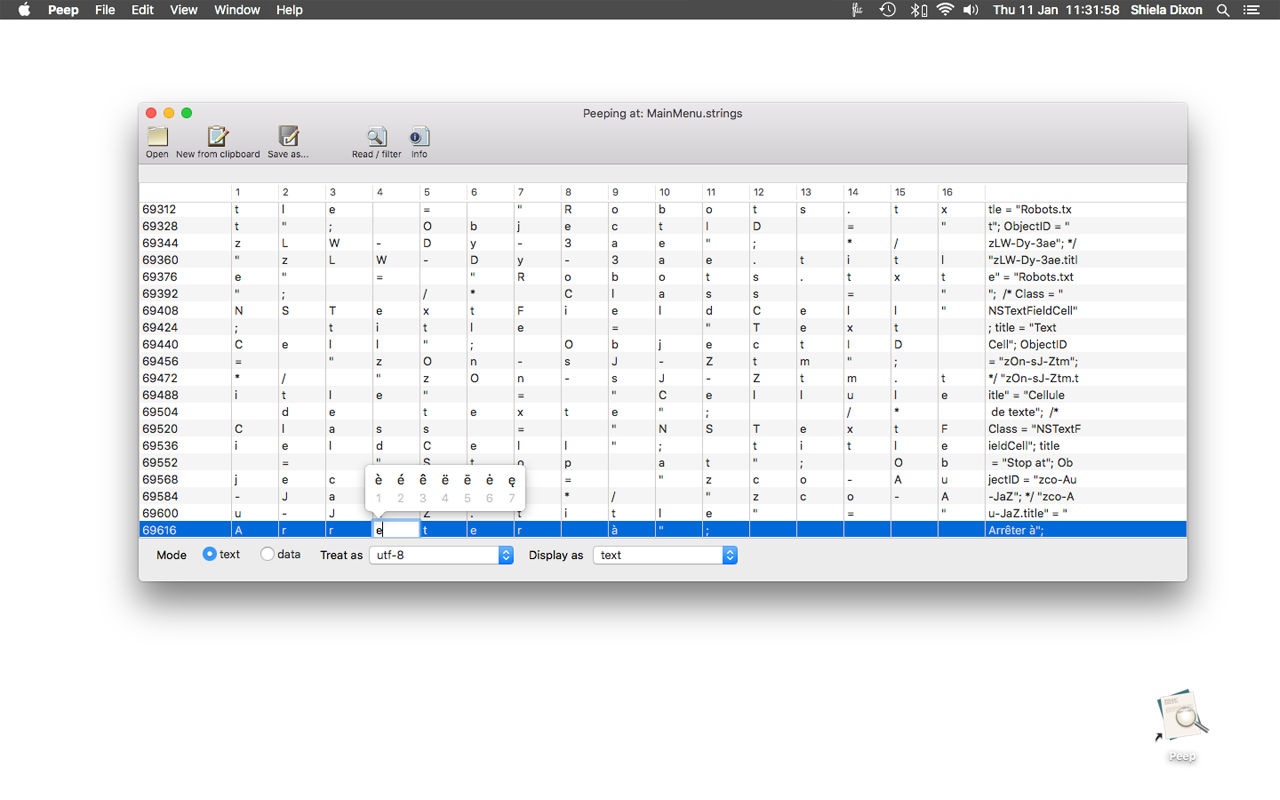Click the text 'de texte"; /*'
Image resolution: width=1280 pixels, height=800 pixels.
1025,412
